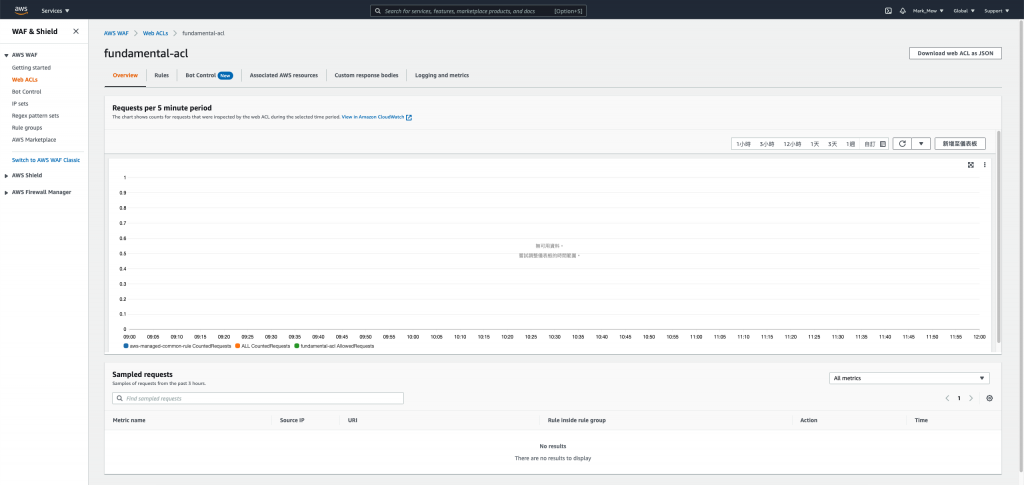1024x485 pixels.
Task: Open the notifications bell
Action: pos(903,10)
